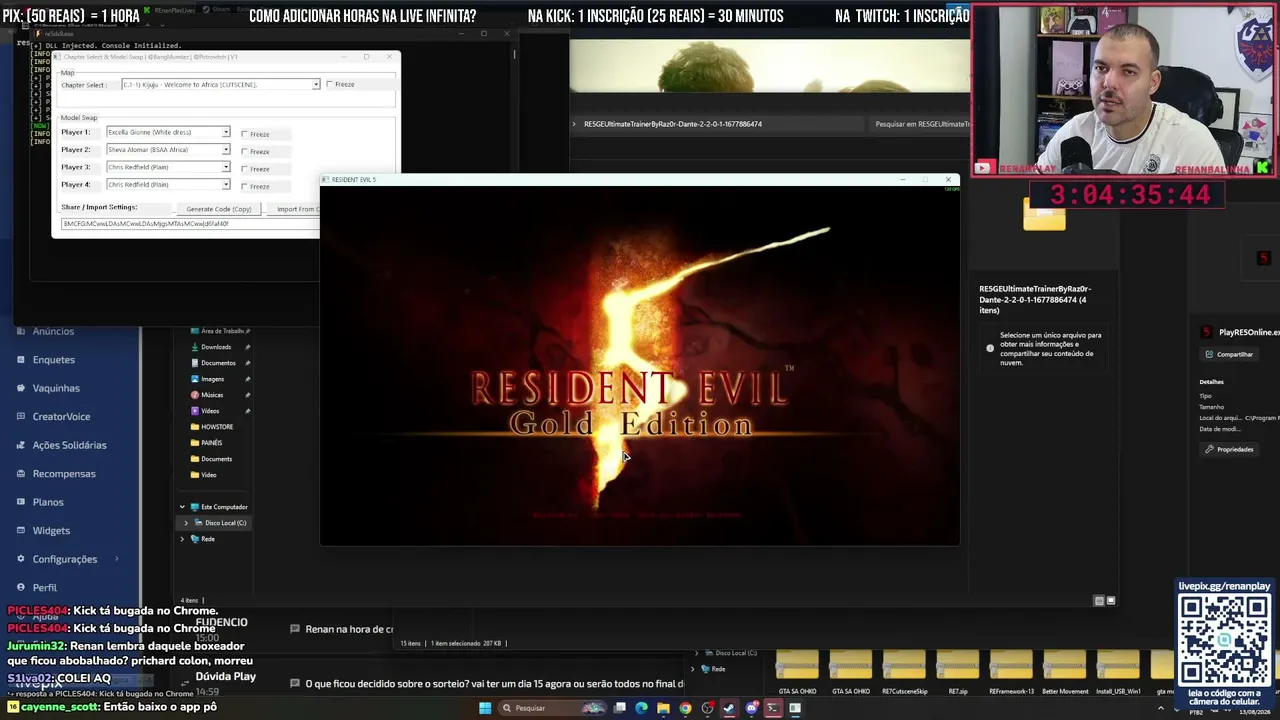Expand the Disco Local (C:) node
The height and width of the screenshot is (720, 1280).
(186, 523)
